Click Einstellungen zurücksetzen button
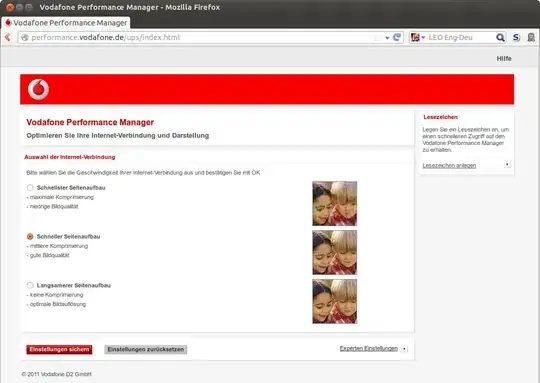This screenshot has width=540, height=383. tap(146, 349)
